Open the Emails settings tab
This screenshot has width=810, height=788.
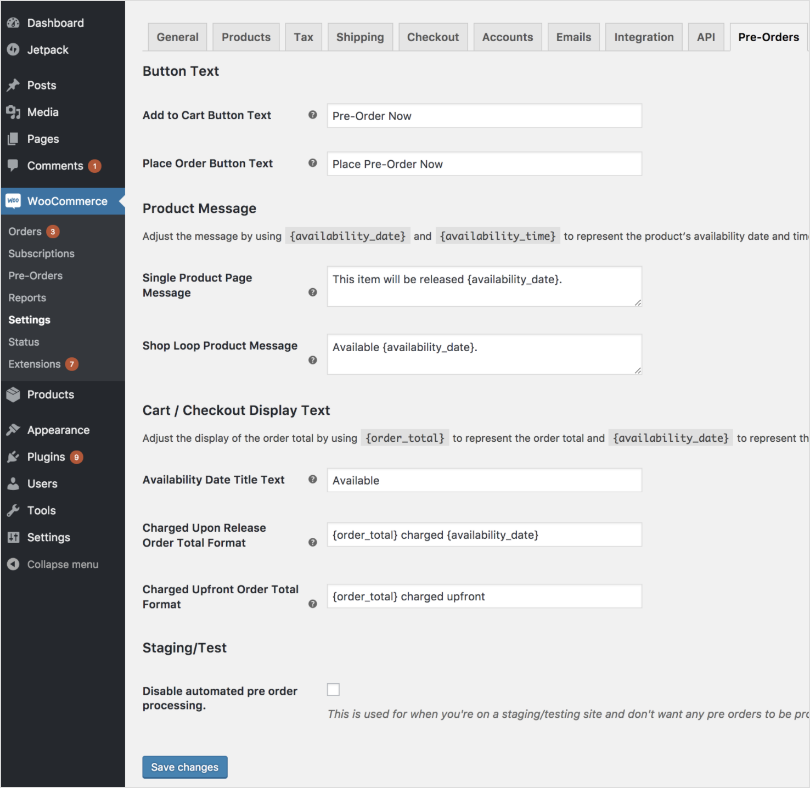(574, 37)
